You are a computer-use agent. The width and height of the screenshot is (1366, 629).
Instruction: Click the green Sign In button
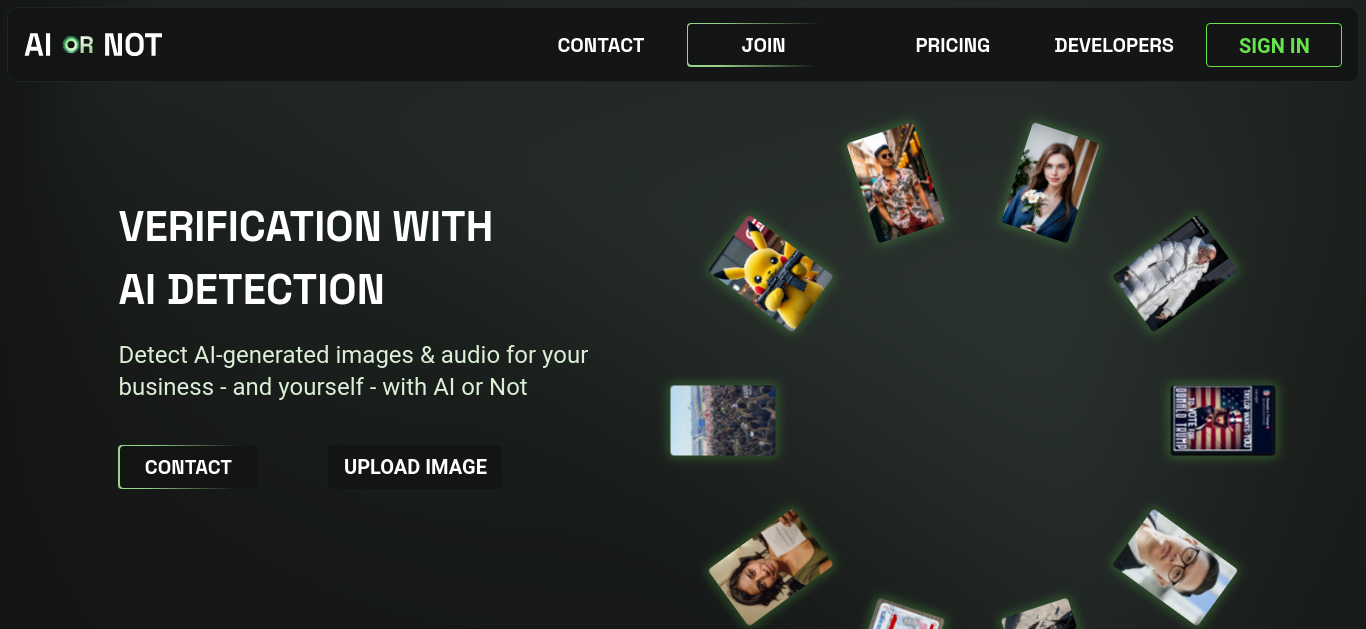coord(1274,45)
